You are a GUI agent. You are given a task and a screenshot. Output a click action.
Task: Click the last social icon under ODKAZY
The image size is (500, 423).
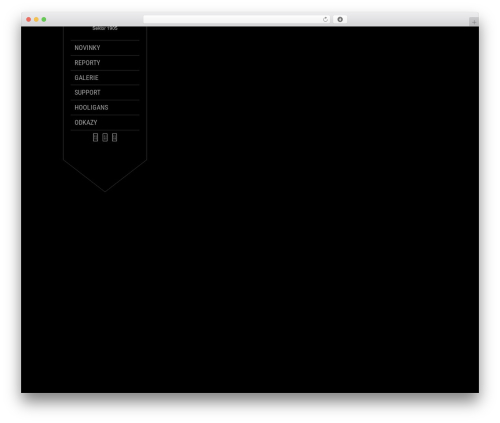tap(114, 137)
